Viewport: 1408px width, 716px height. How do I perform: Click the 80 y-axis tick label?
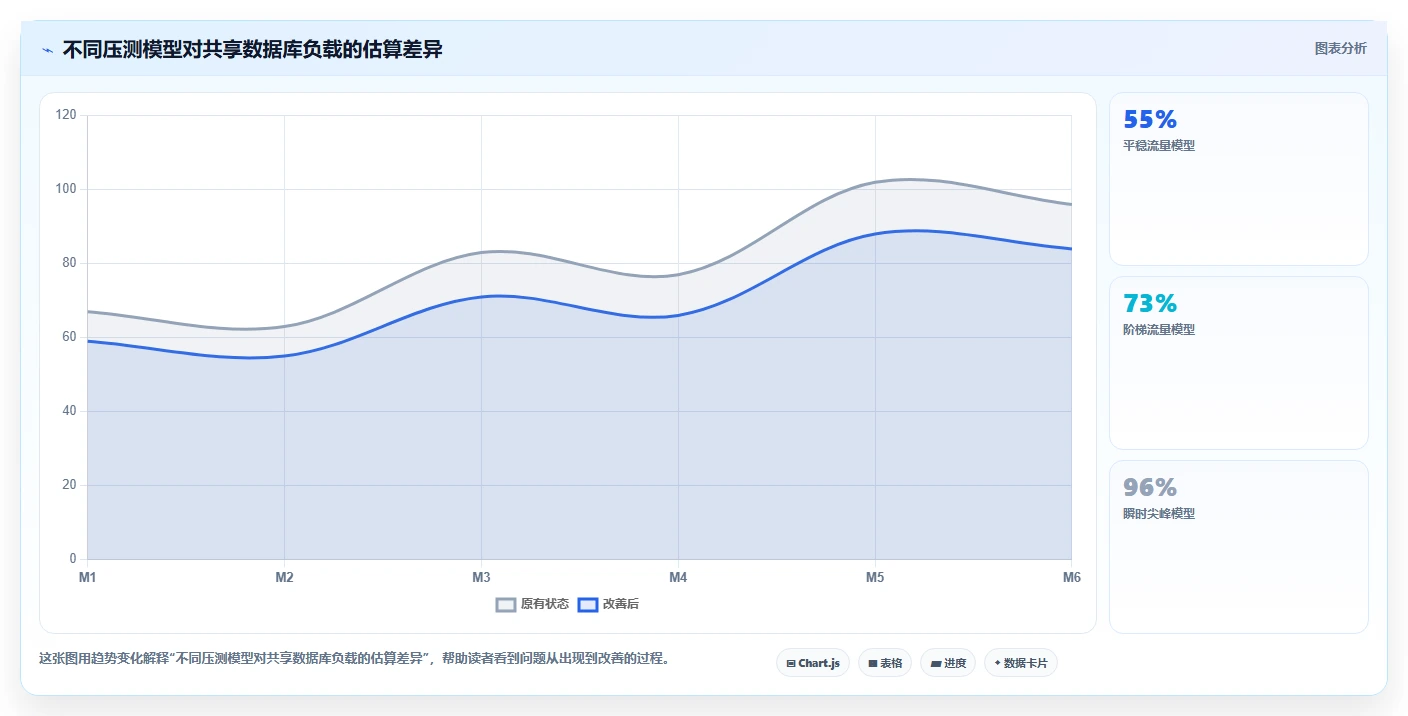69,263
